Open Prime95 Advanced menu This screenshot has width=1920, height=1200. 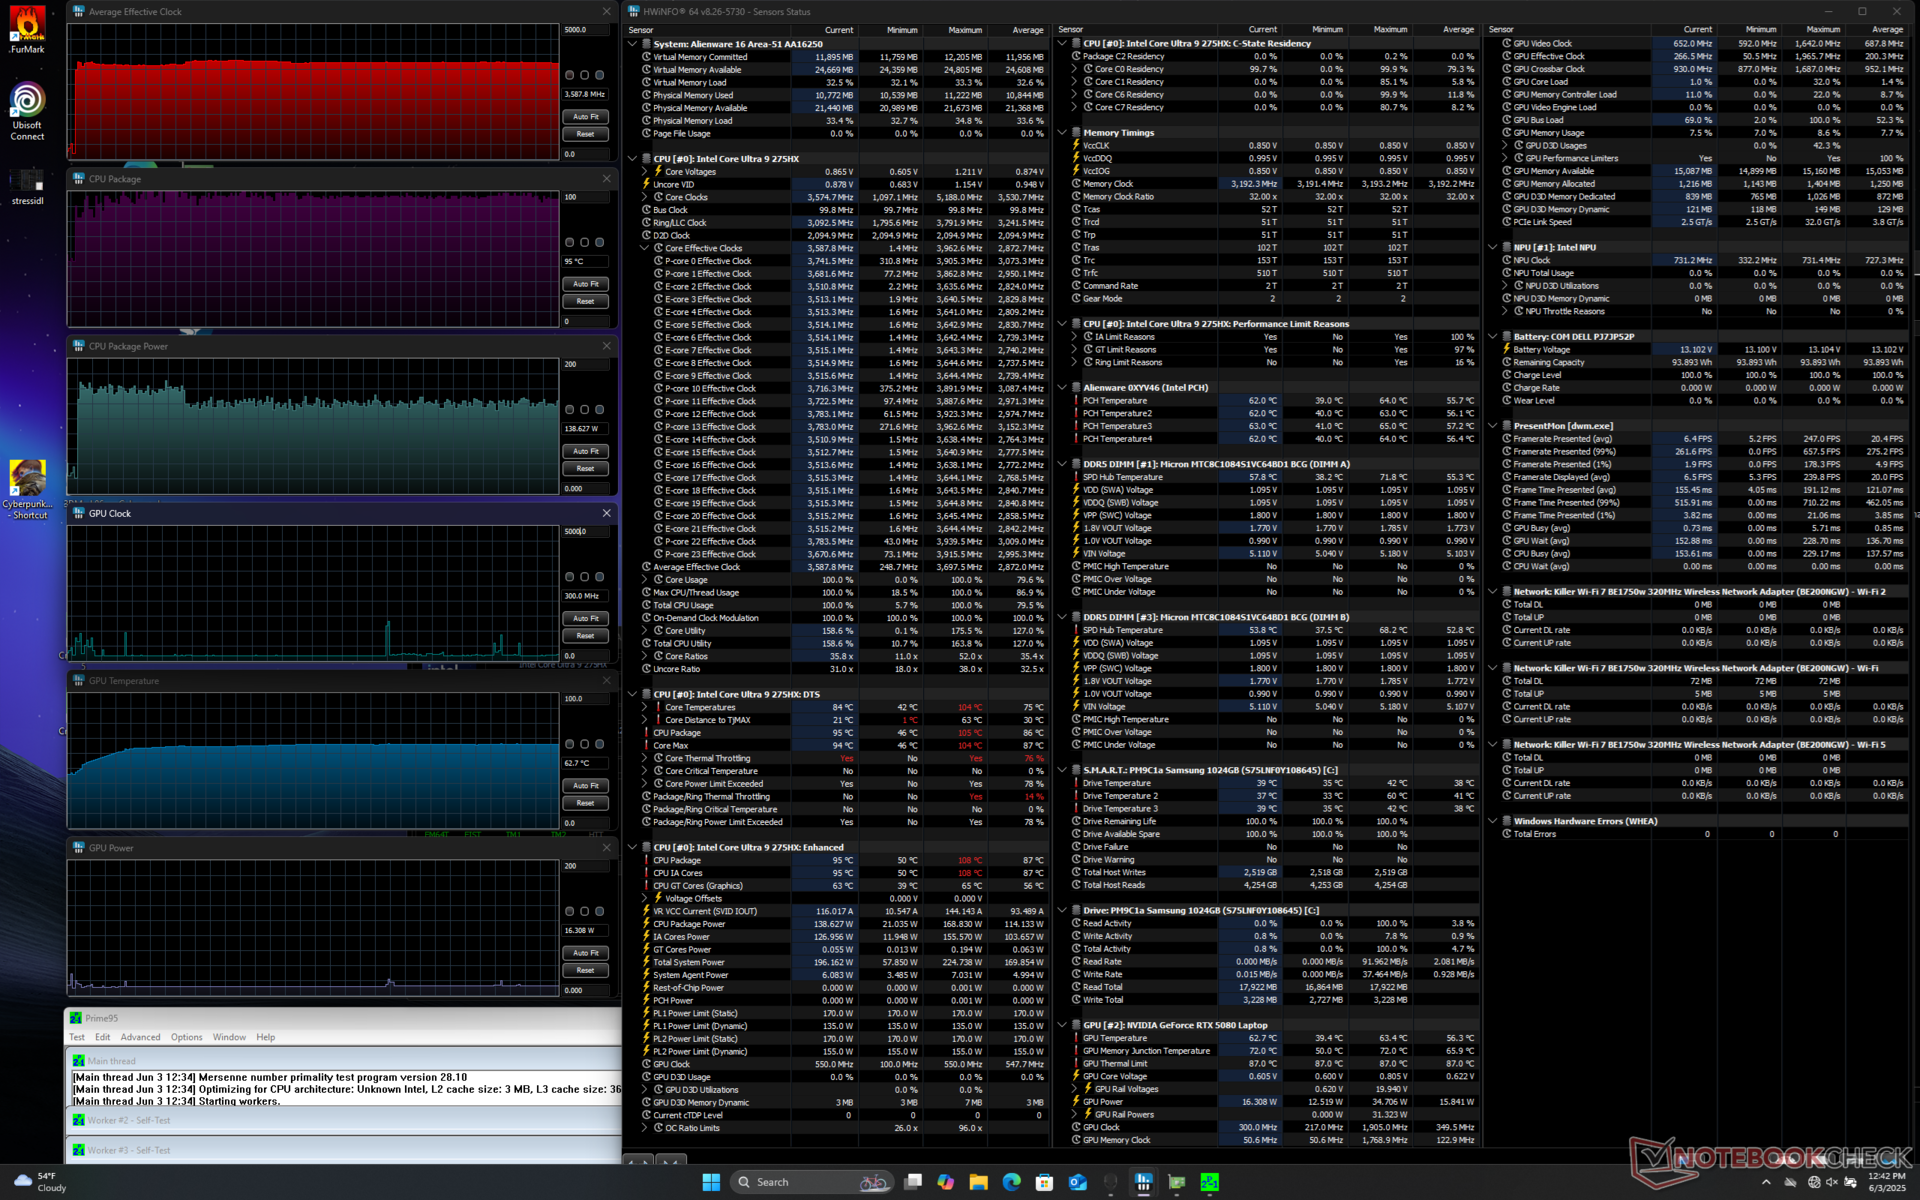140,1037
